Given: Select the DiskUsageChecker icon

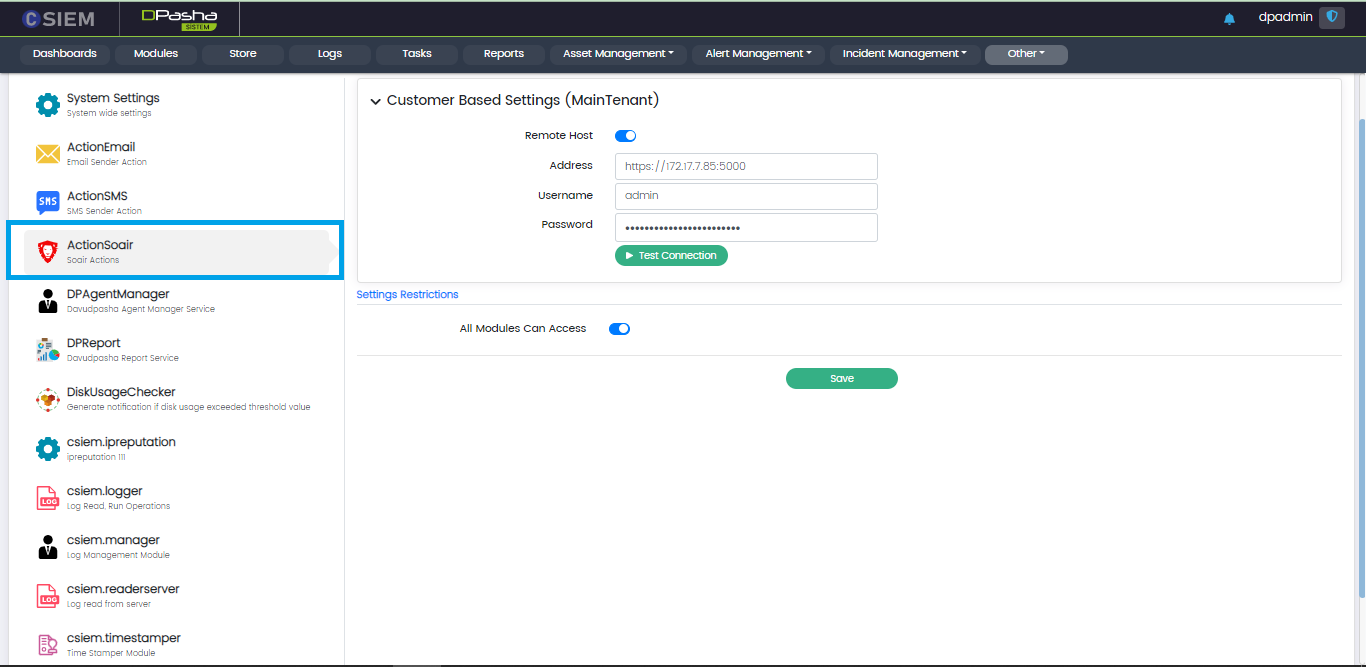Looking at the screenshot, I should pyautogui.click(x=48, y=400).
